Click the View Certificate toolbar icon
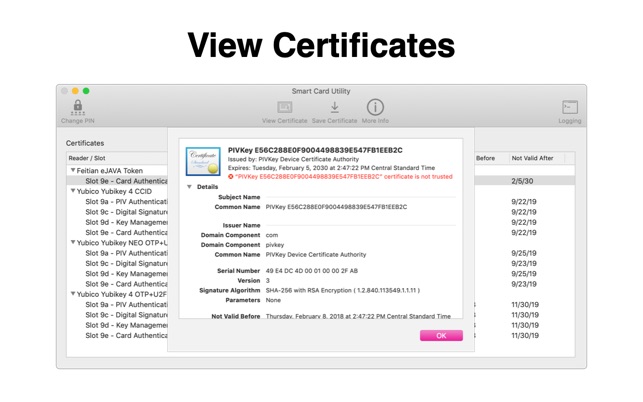 point(285,107)
